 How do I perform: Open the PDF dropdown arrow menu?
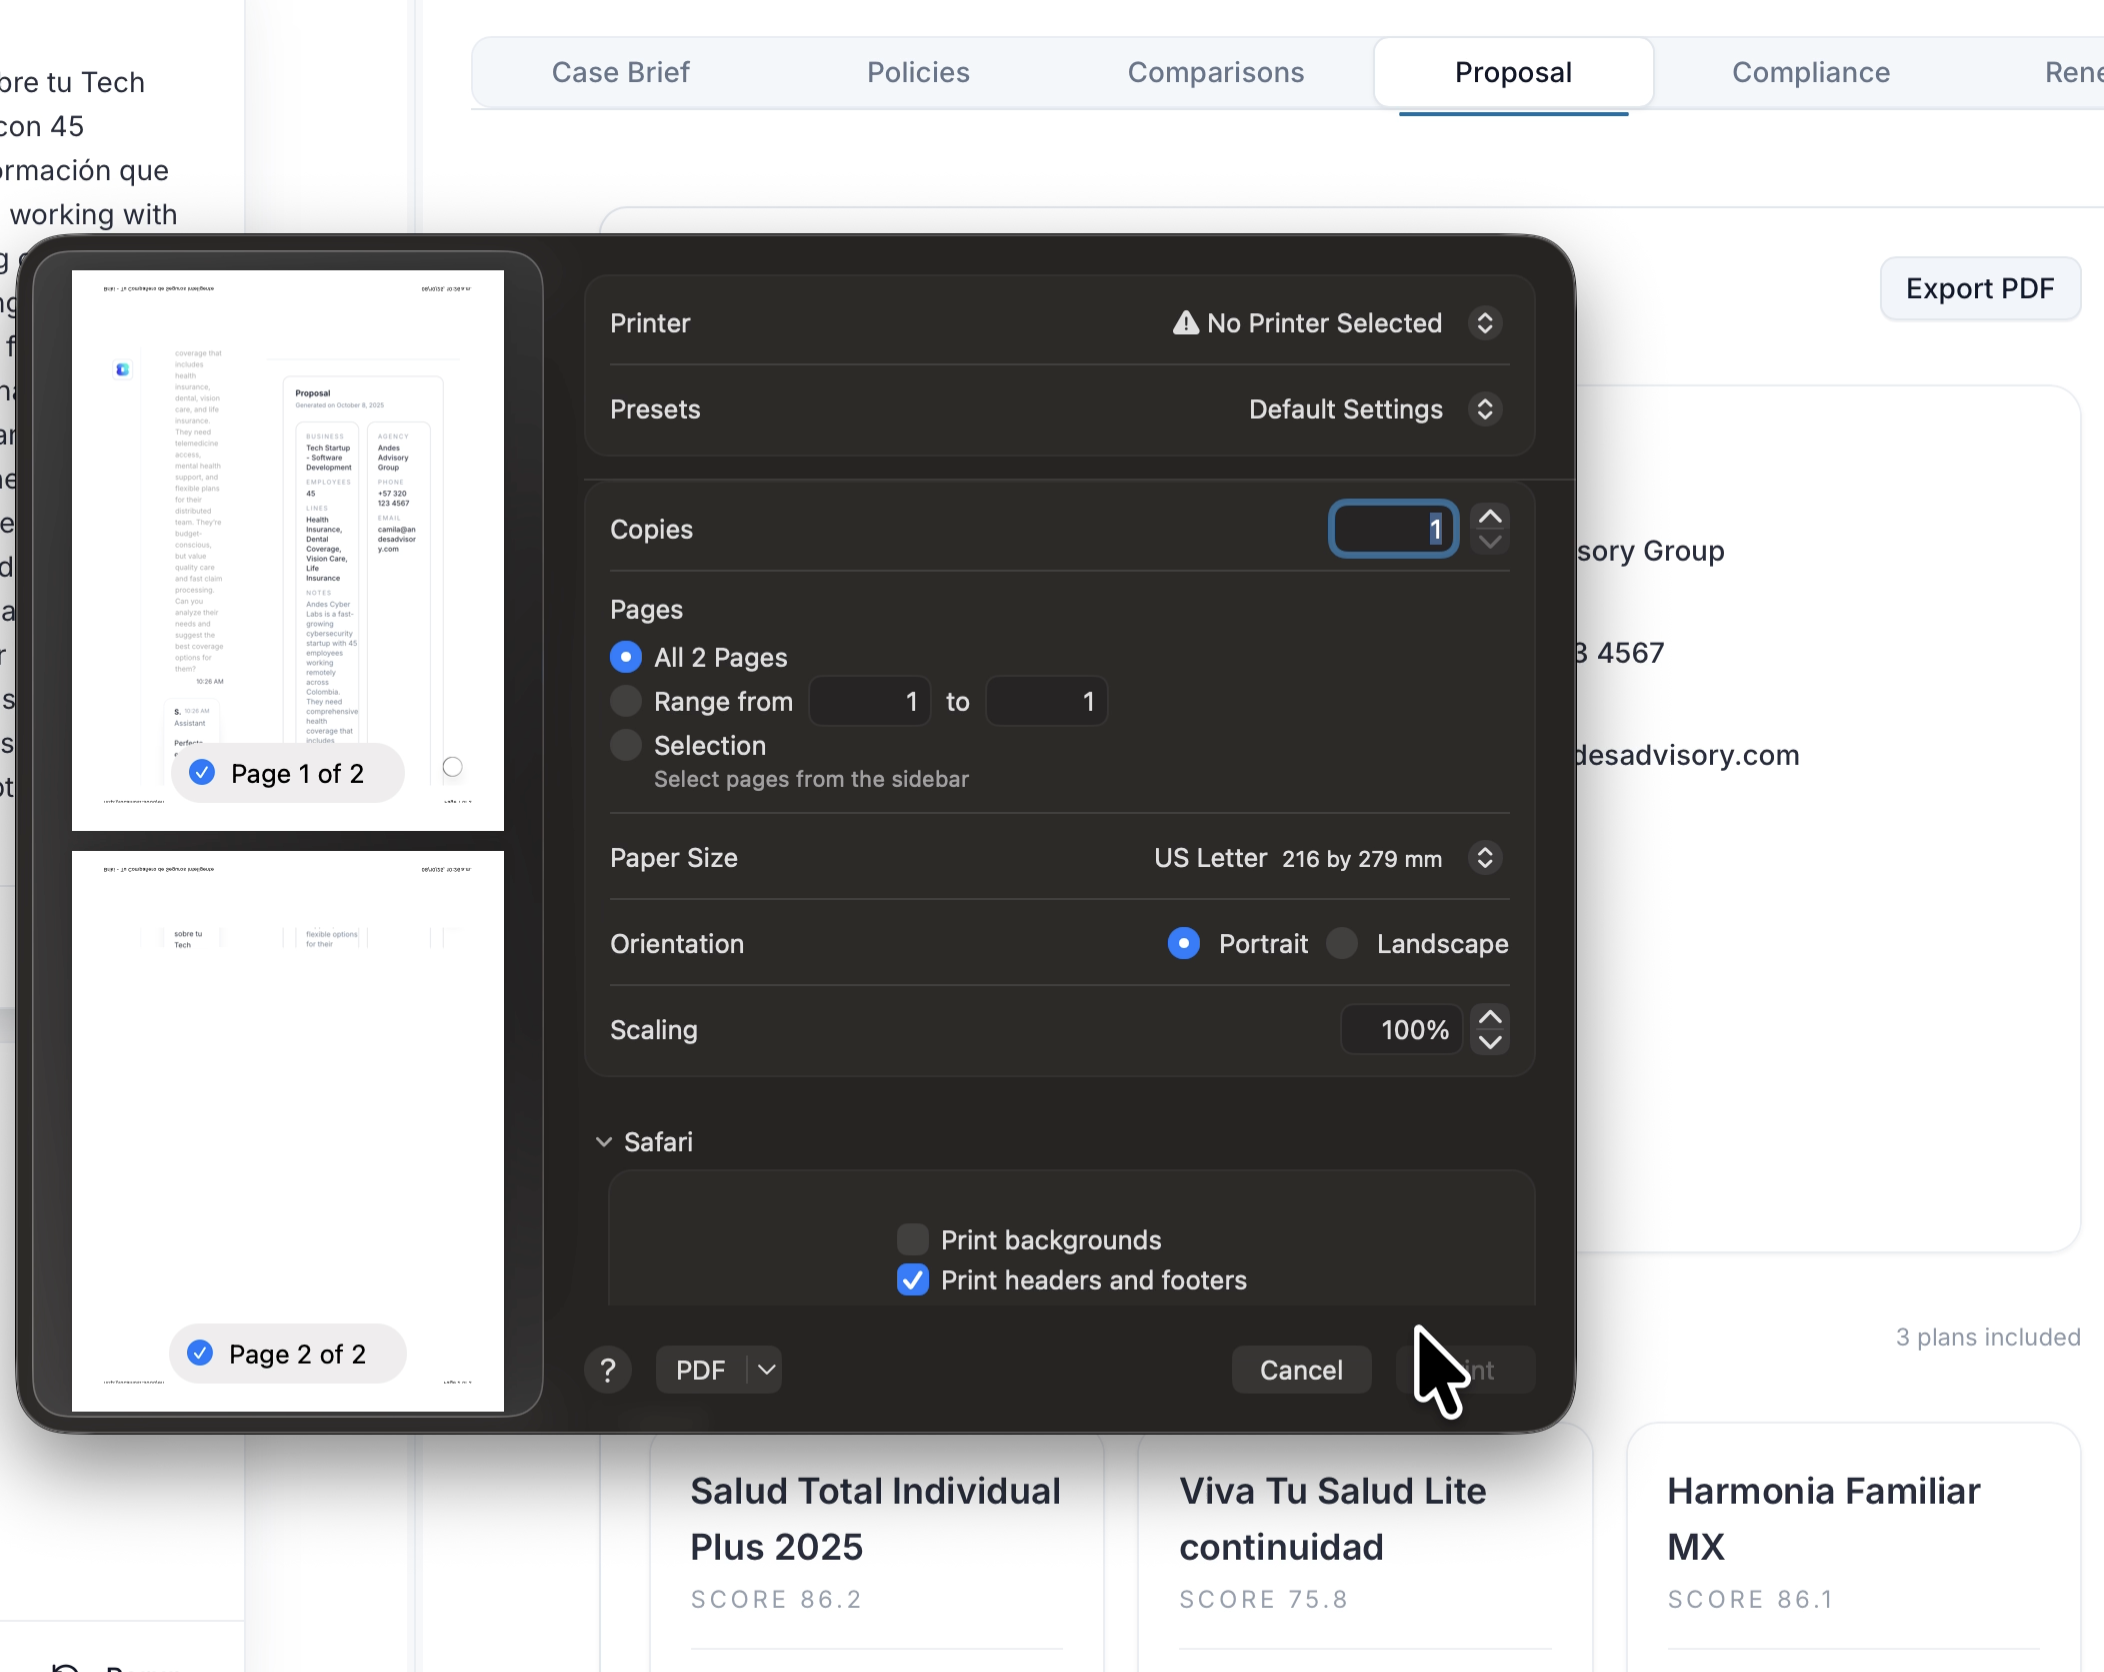pos(767,1370)
